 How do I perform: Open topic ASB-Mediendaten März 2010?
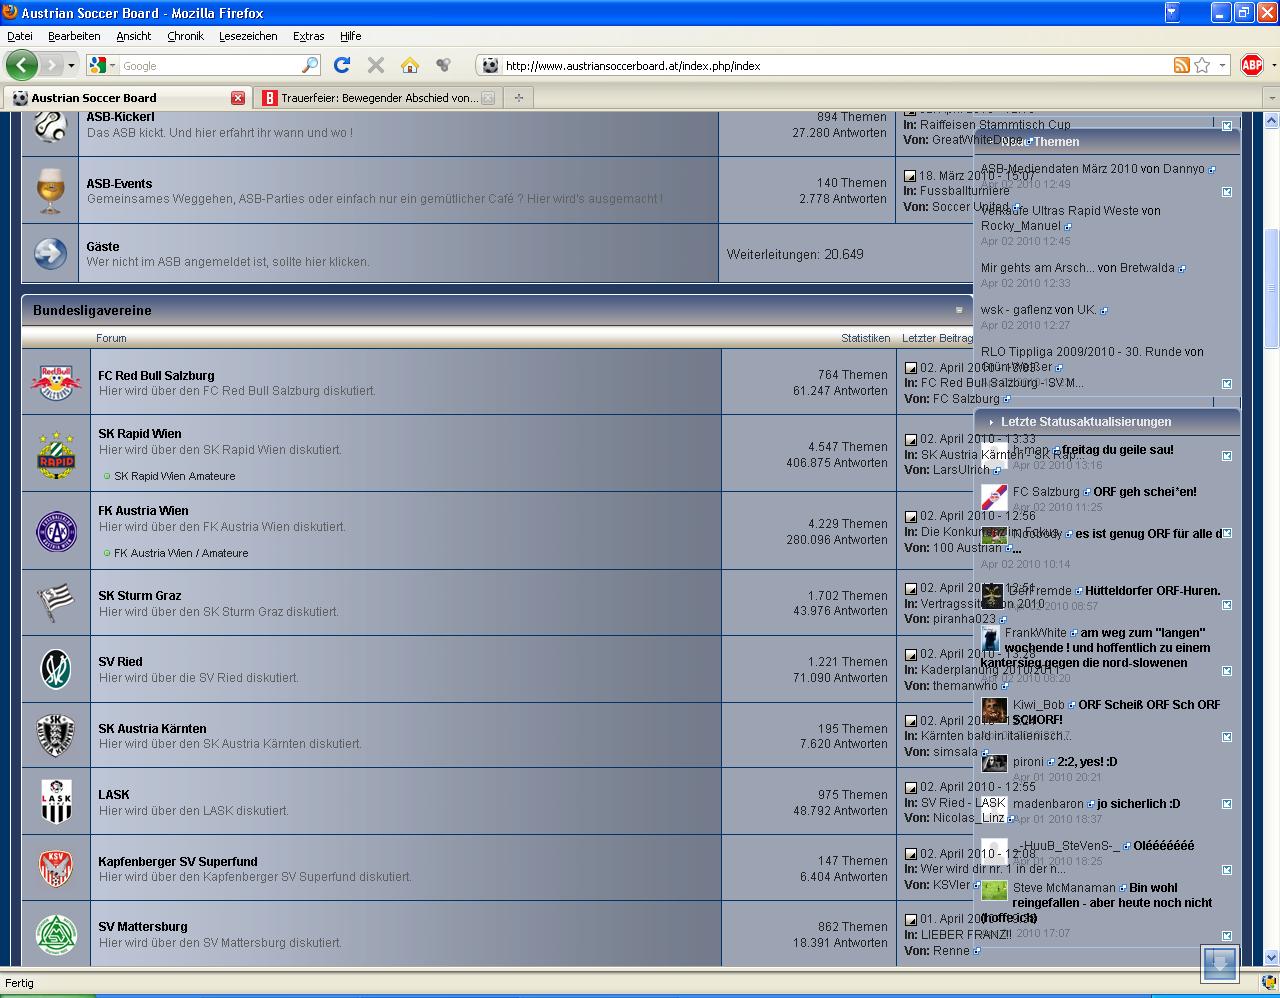(x=1057, y=169)
